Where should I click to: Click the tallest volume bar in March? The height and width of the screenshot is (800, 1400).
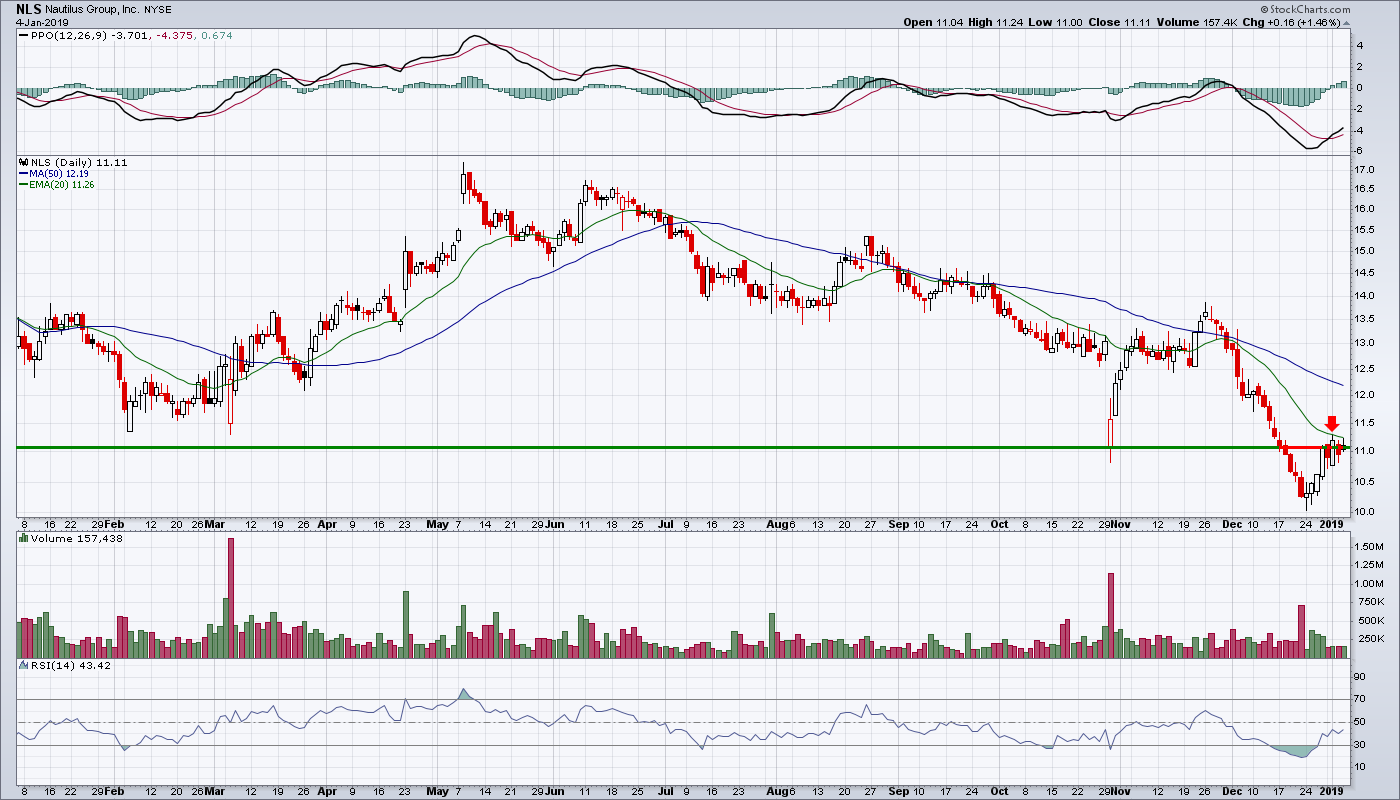(x=231, y=598)
